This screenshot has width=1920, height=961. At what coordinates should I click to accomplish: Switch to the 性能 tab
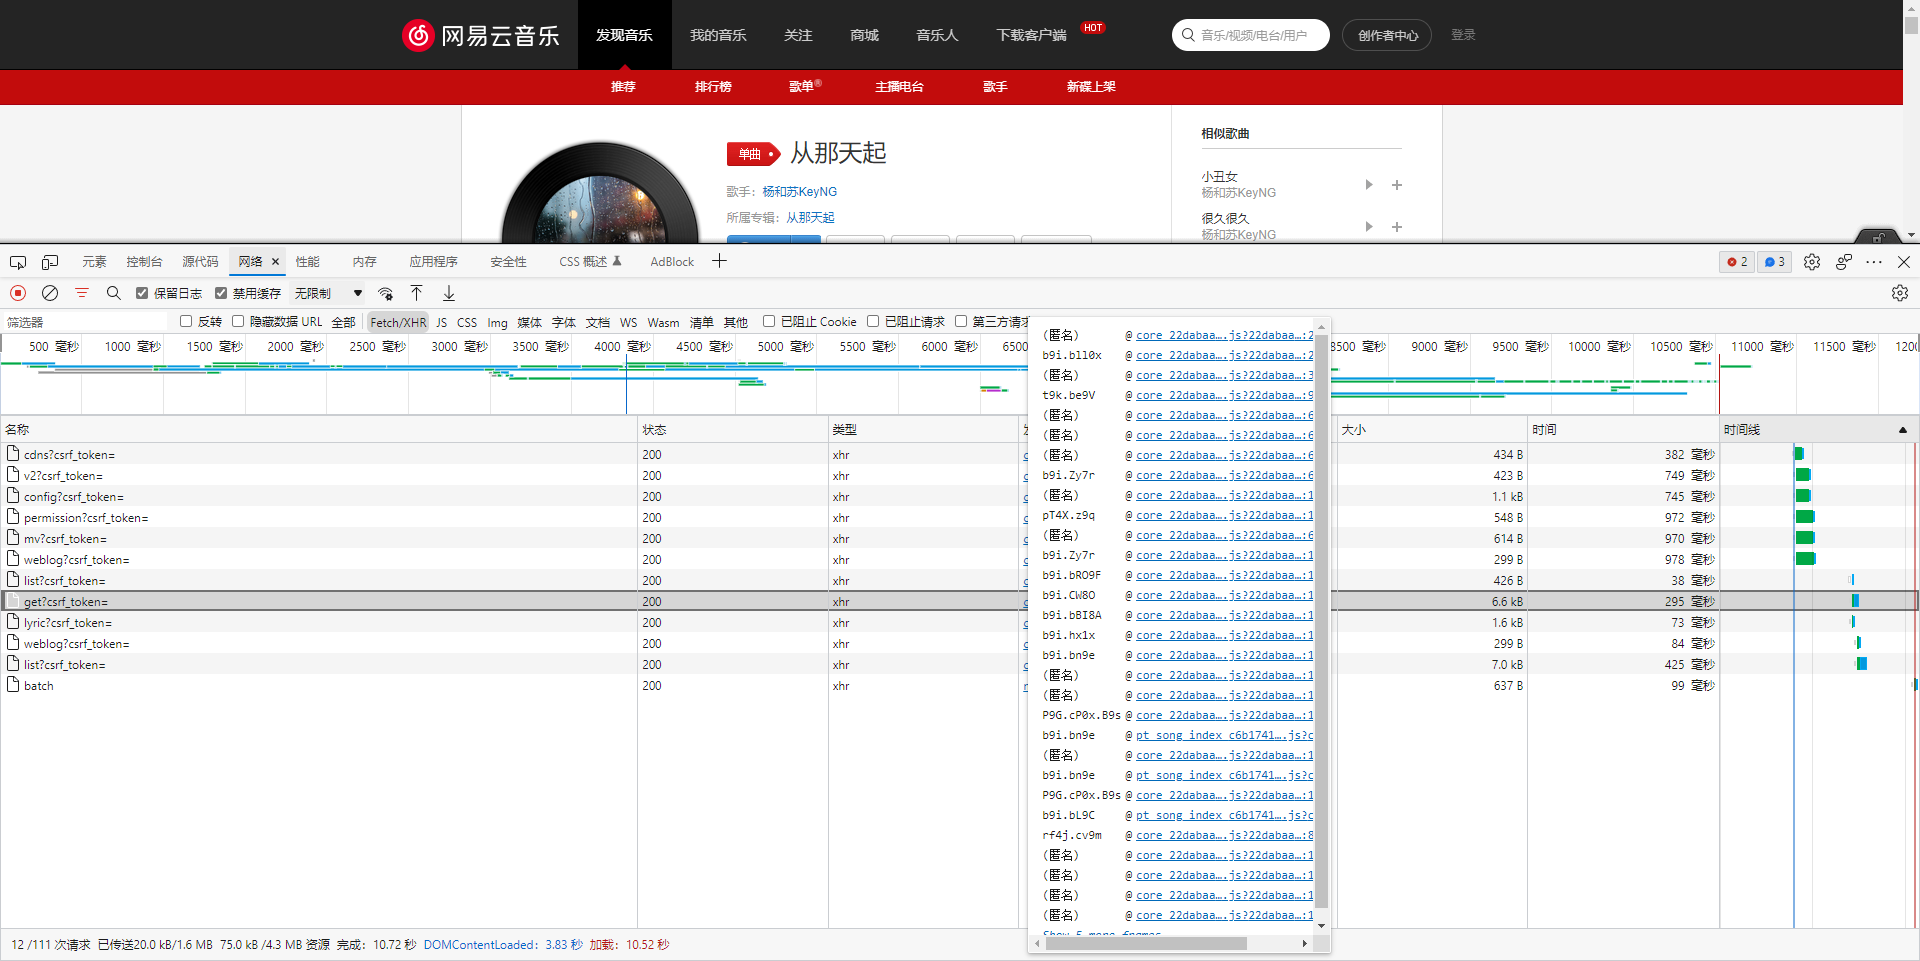[308, 262]
